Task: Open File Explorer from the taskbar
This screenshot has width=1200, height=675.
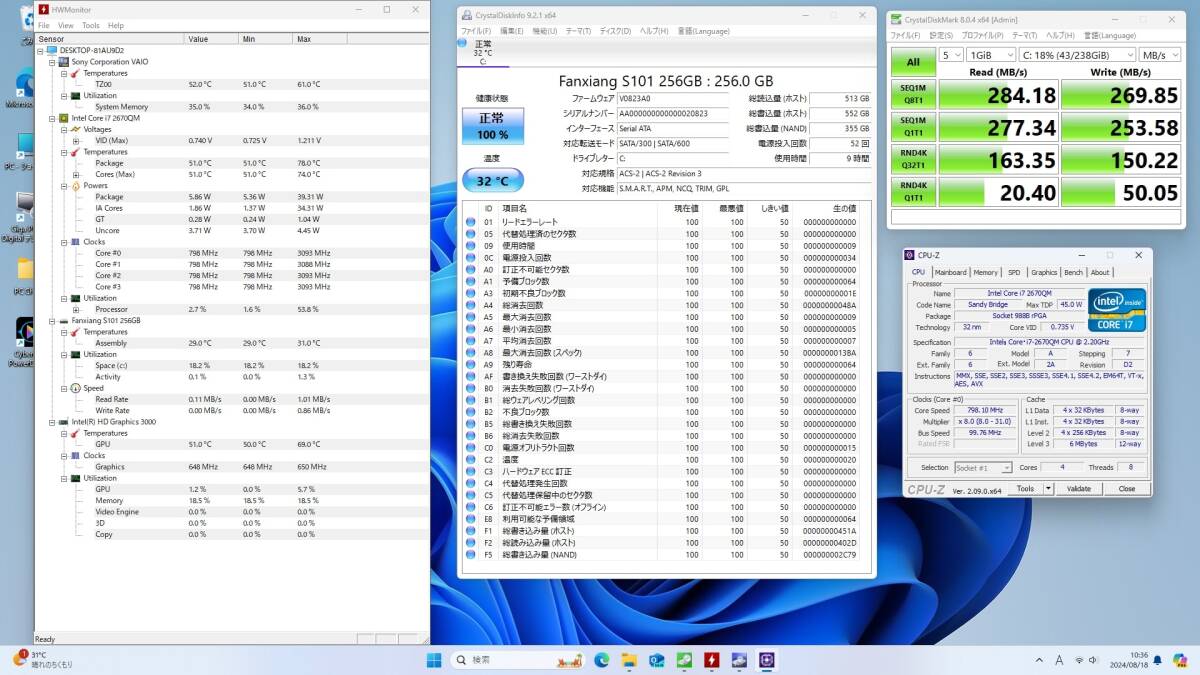Action: [x=629, y=660]
